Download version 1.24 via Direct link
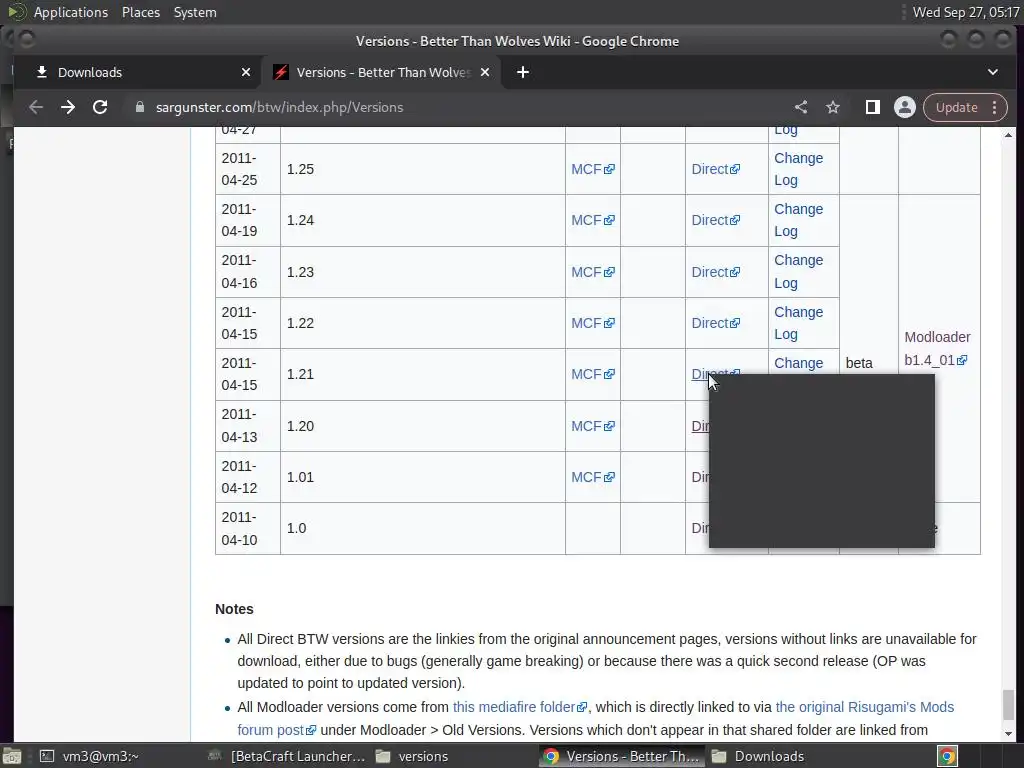 click(x=716, y=220)
